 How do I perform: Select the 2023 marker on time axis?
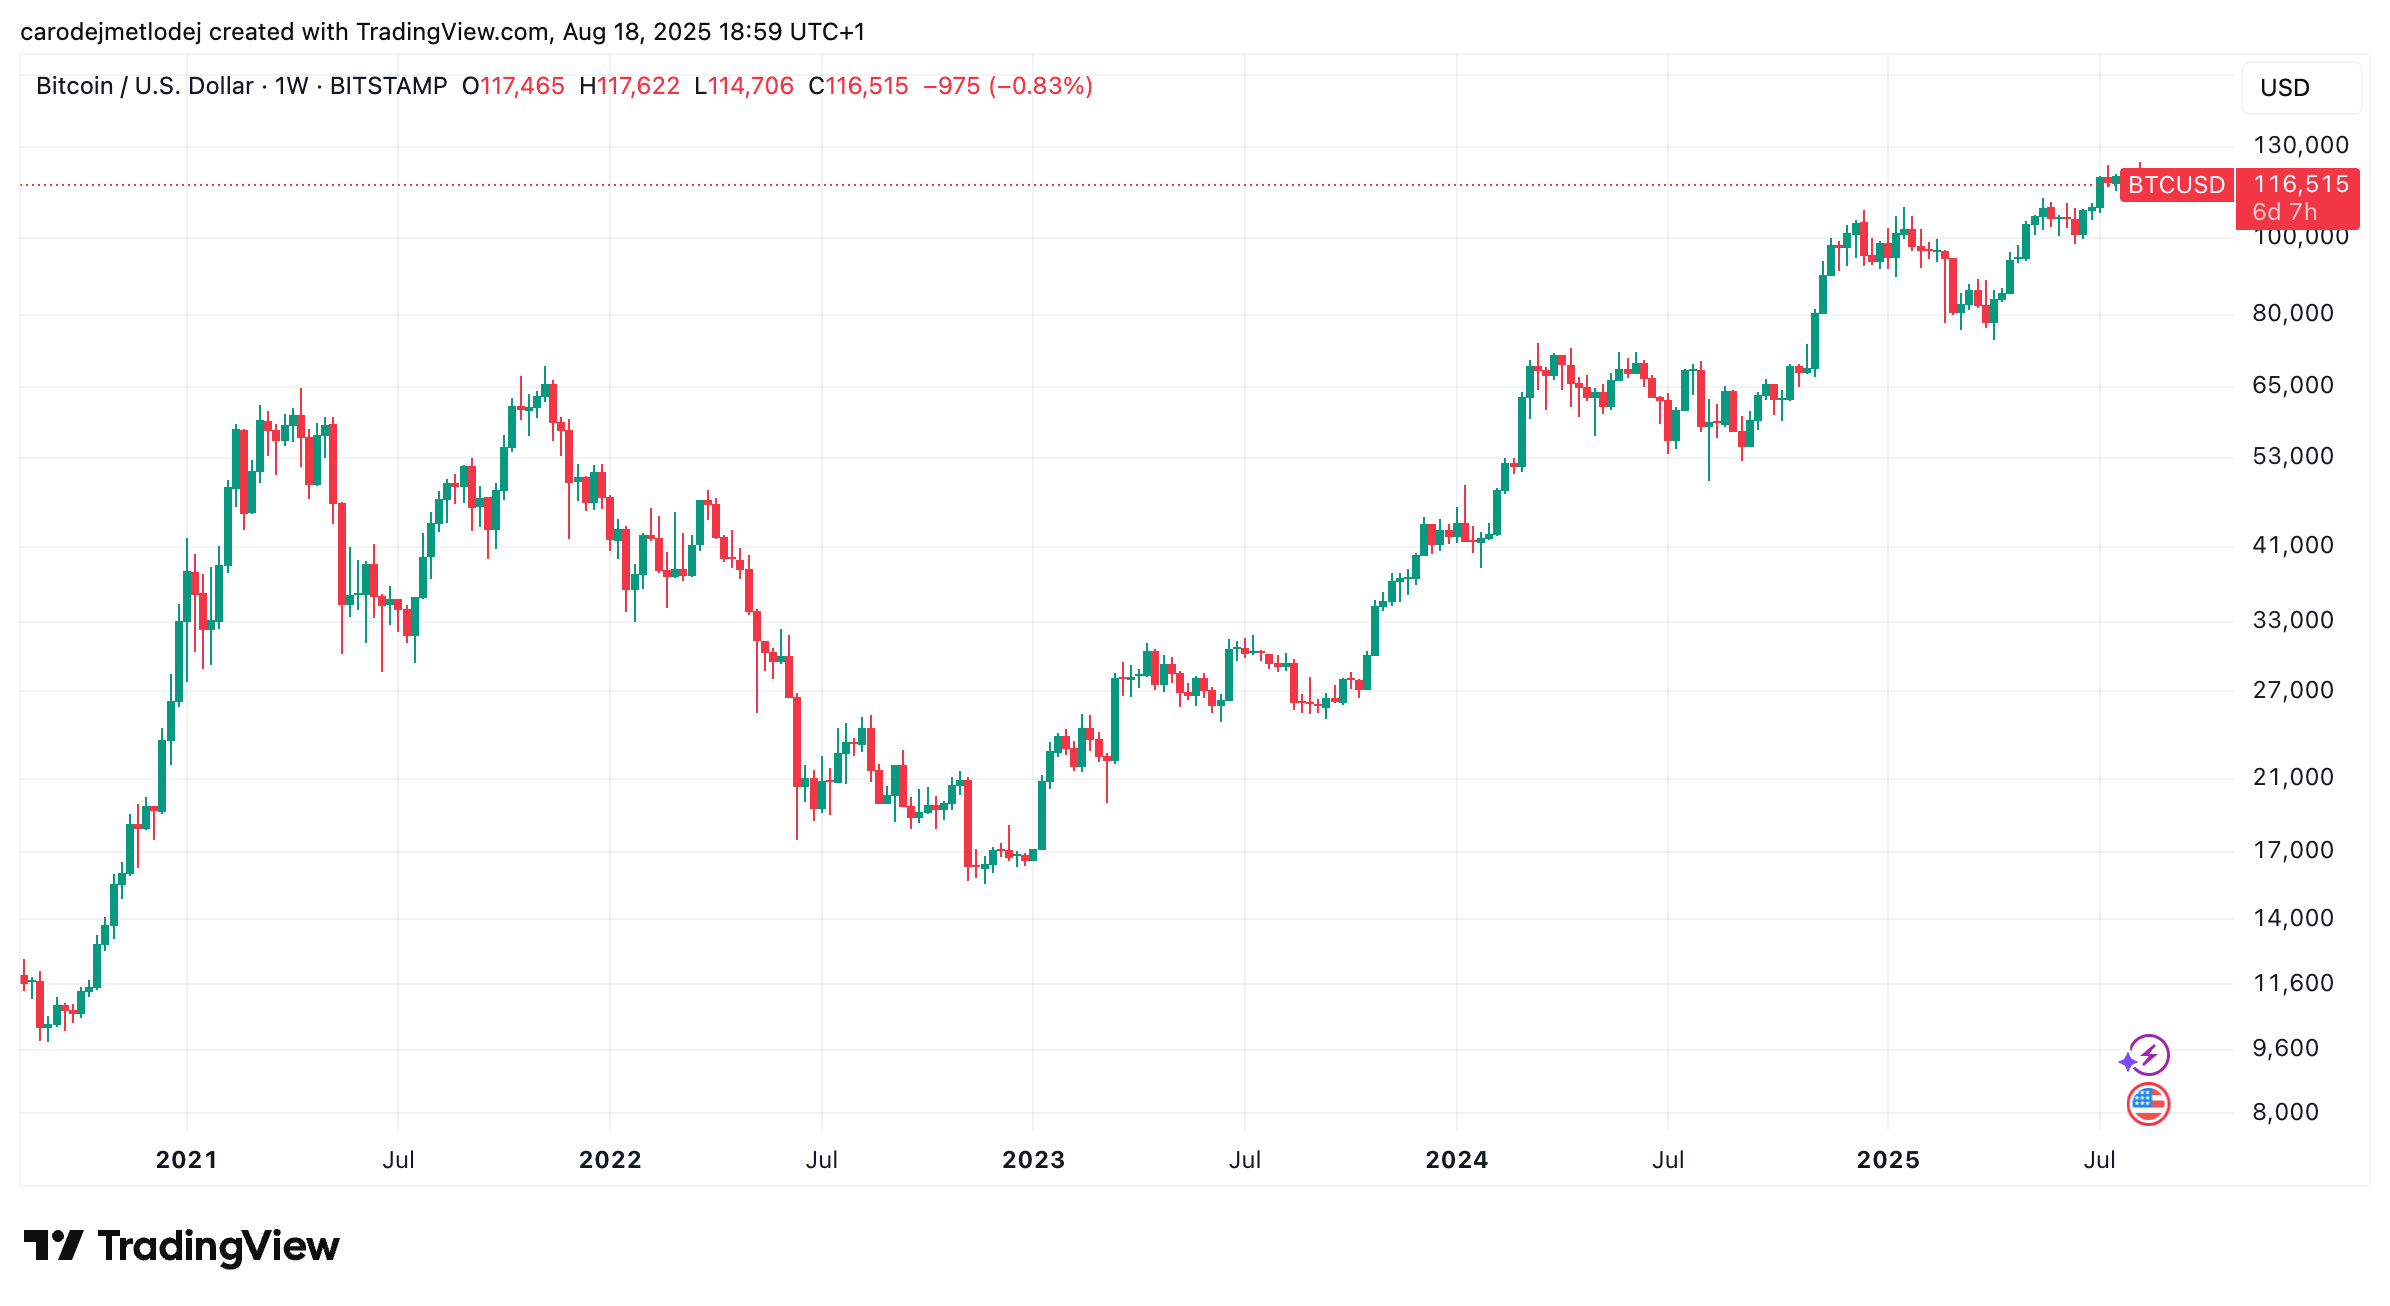(1033, 1159)
